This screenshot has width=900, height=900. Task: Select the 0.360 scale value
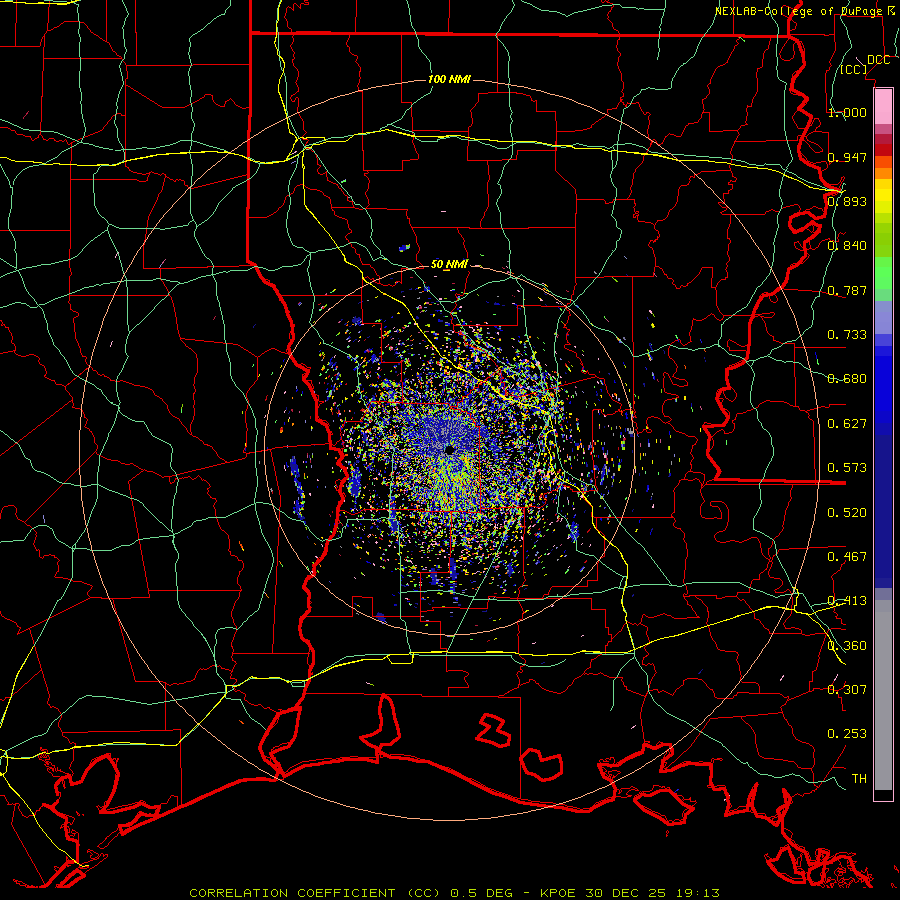(x=847, y=646)
